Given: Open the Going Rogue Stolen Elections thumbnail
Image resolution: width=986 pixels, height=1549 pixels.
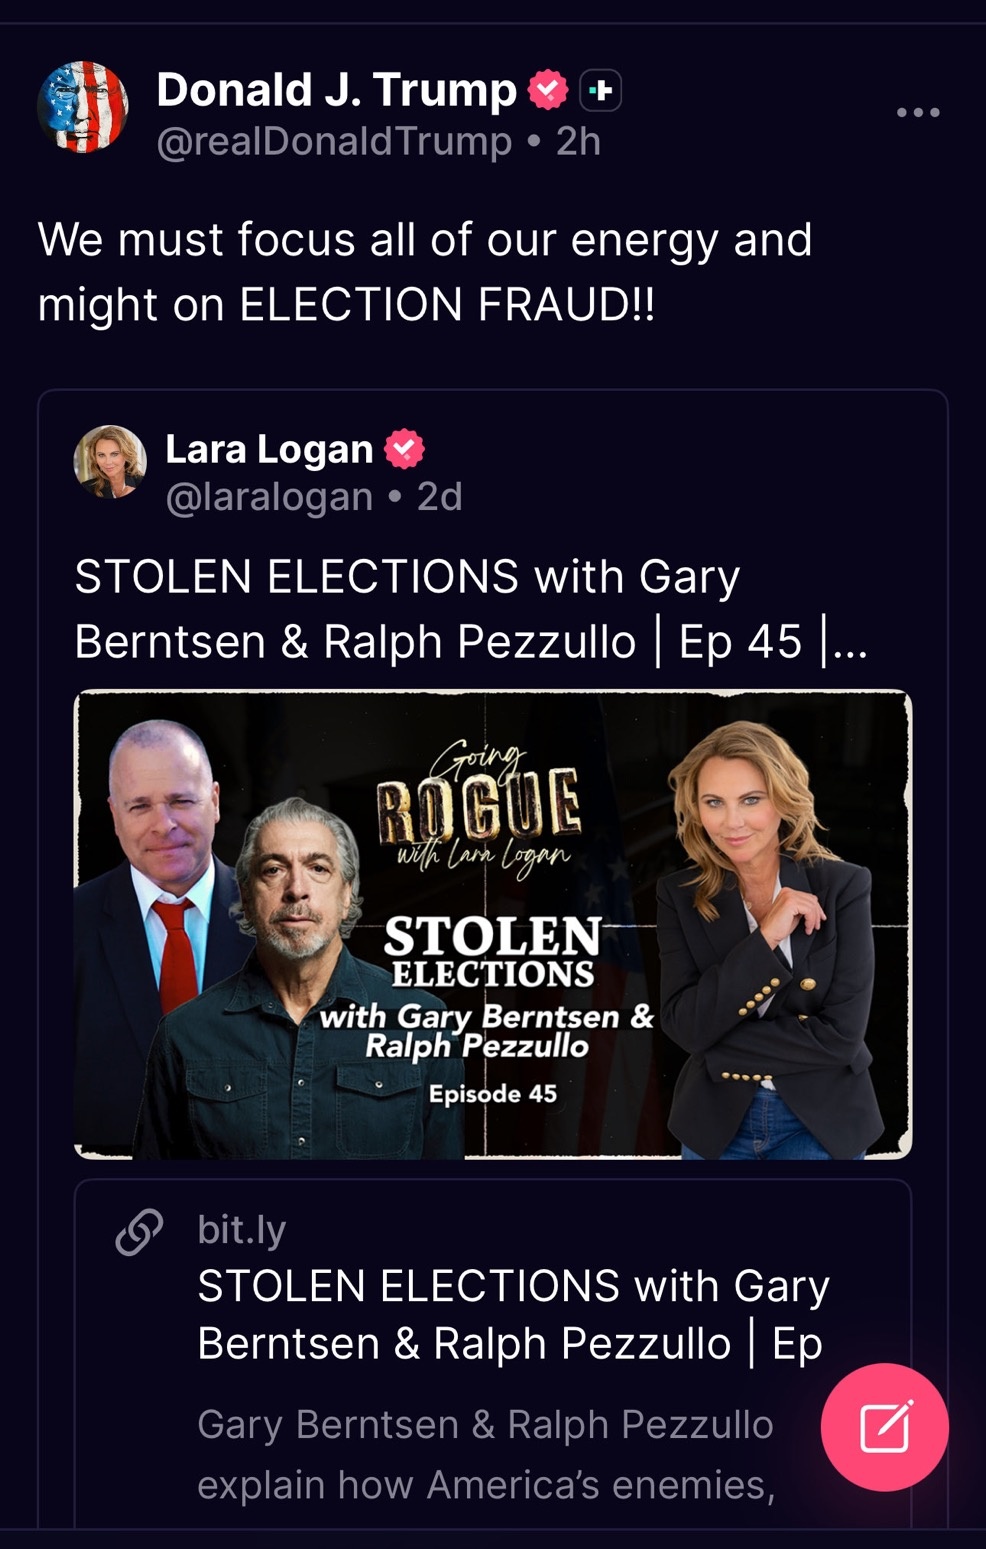Looking at the screenshot, I should tap(493, 924).
